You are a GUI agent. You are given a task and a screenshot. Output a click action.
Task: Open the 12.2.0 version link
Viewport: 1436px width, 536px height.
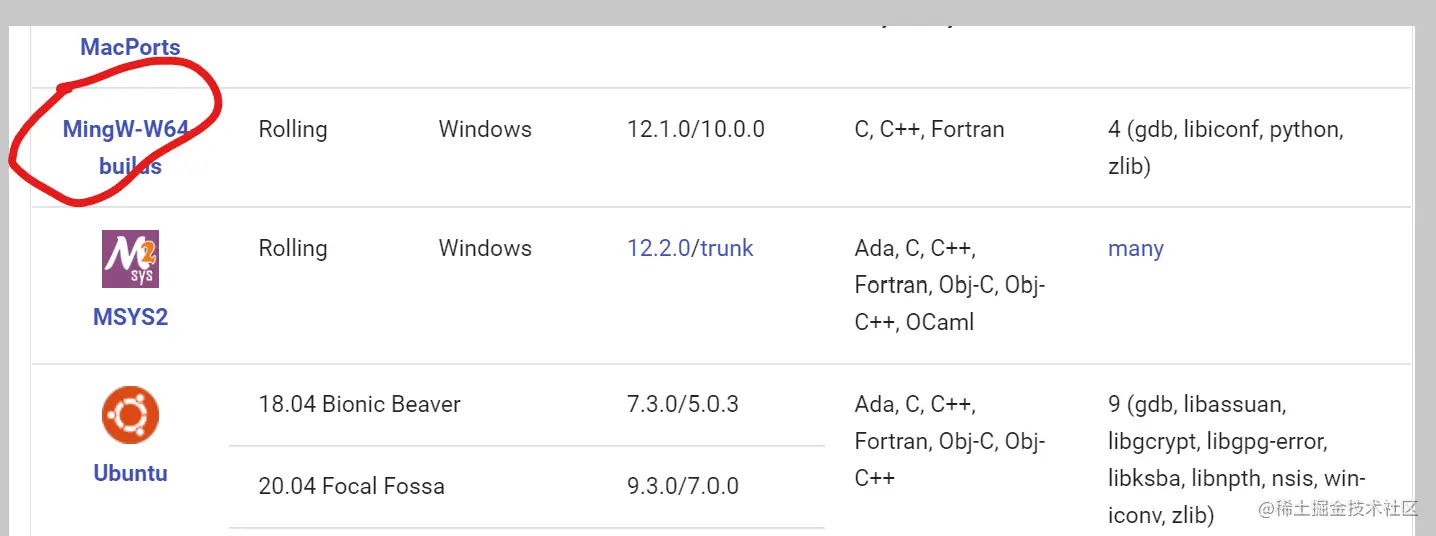(659, 248)
